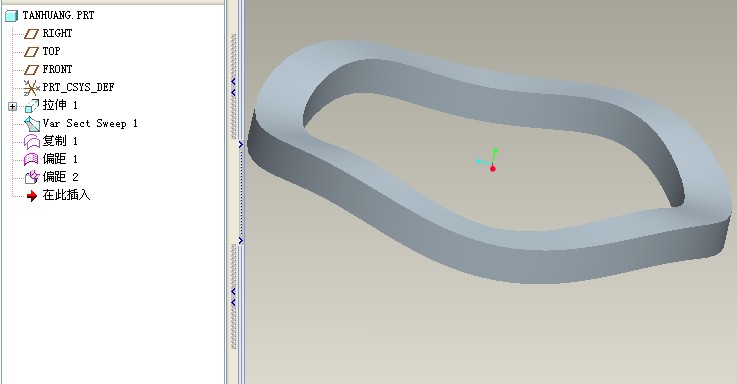Screen dimensions: 737x384
Task: Select the FRONT datum plane icon
Action: [31, 70]
